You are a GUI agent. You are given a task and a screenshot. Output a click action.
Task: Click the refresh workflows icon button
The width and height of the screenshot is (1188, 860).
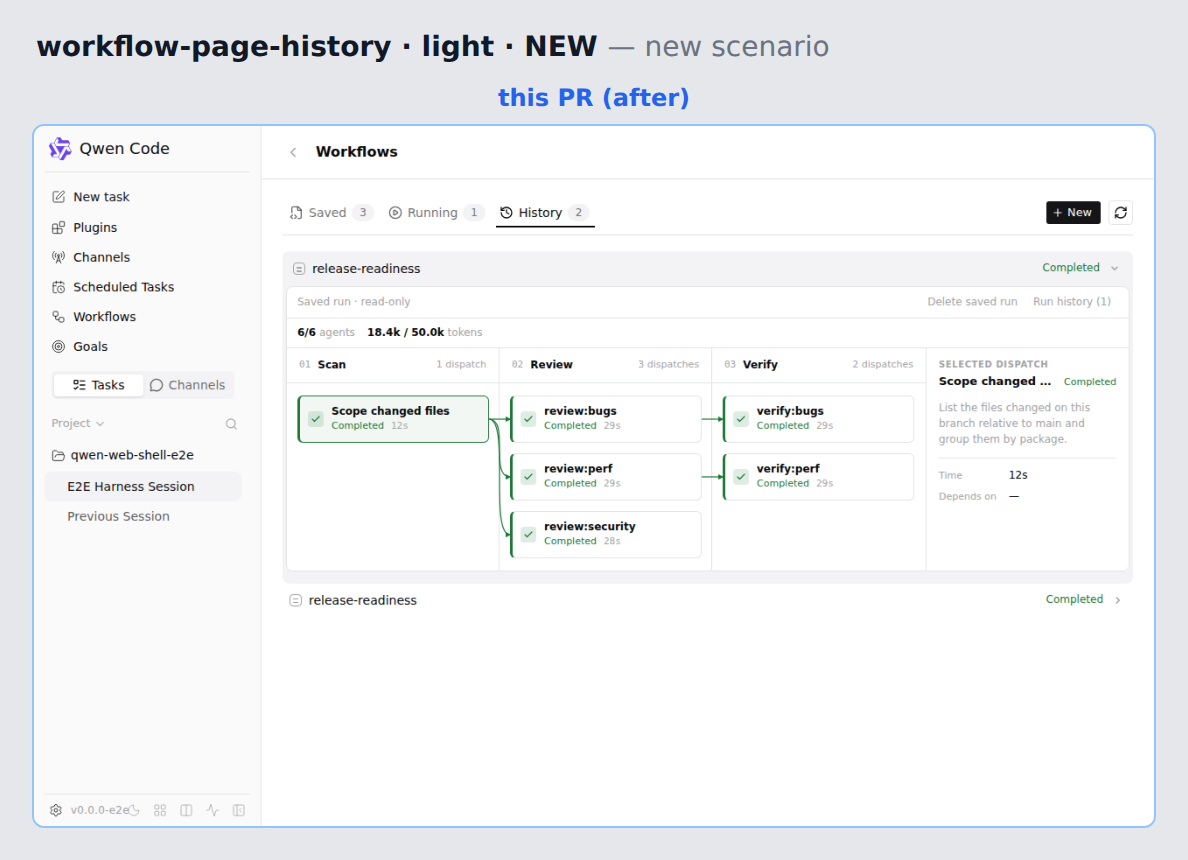(x=1121, y=213)
